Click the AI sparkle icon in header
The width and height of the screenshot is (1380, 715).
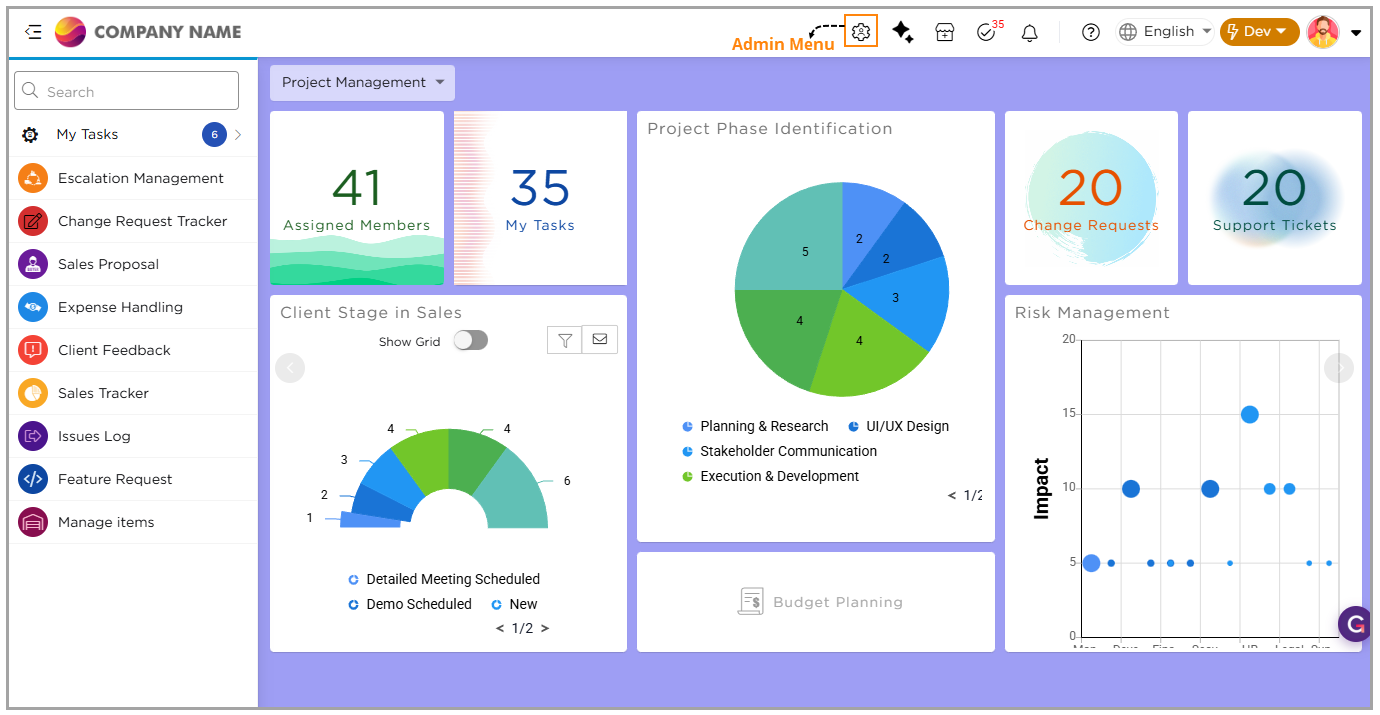pyautogui.click(x=903, y=32)
